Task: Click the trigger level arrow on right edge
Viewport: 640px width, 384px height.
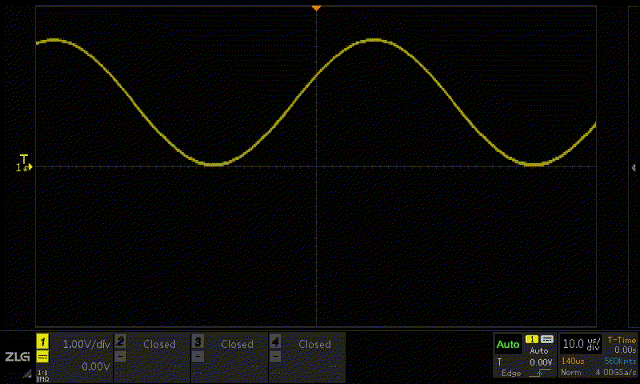Action: coord(633,167)
